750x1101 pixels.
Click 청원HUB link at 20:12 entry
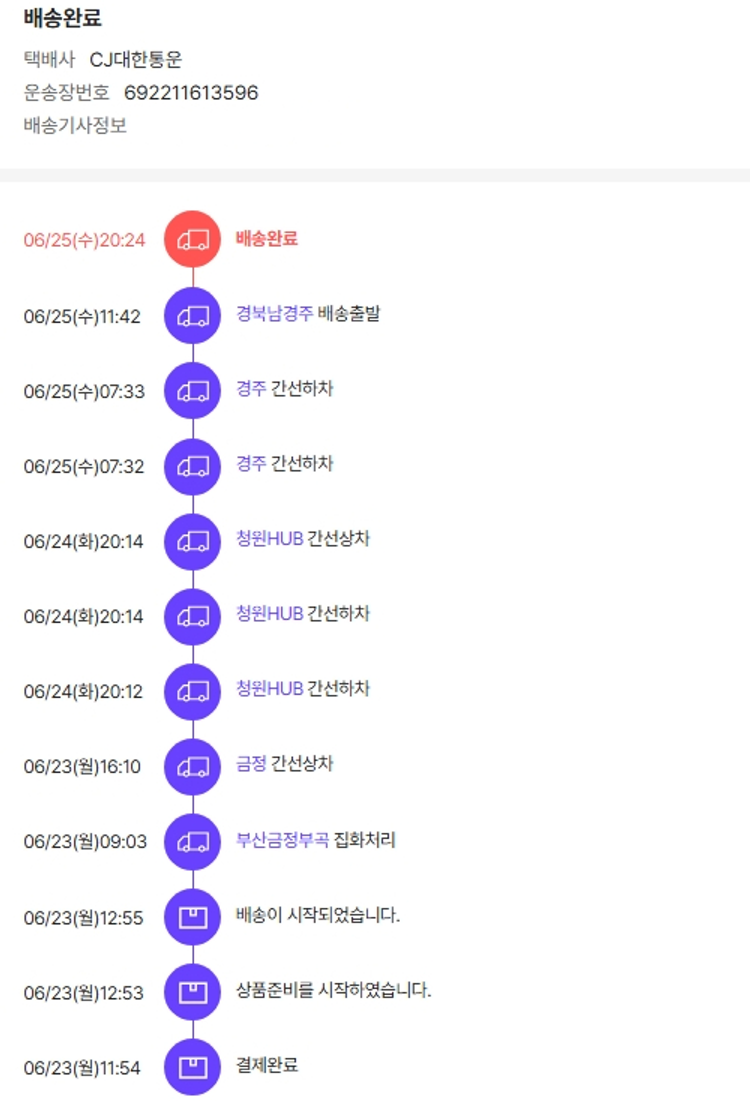coord(269,689)
